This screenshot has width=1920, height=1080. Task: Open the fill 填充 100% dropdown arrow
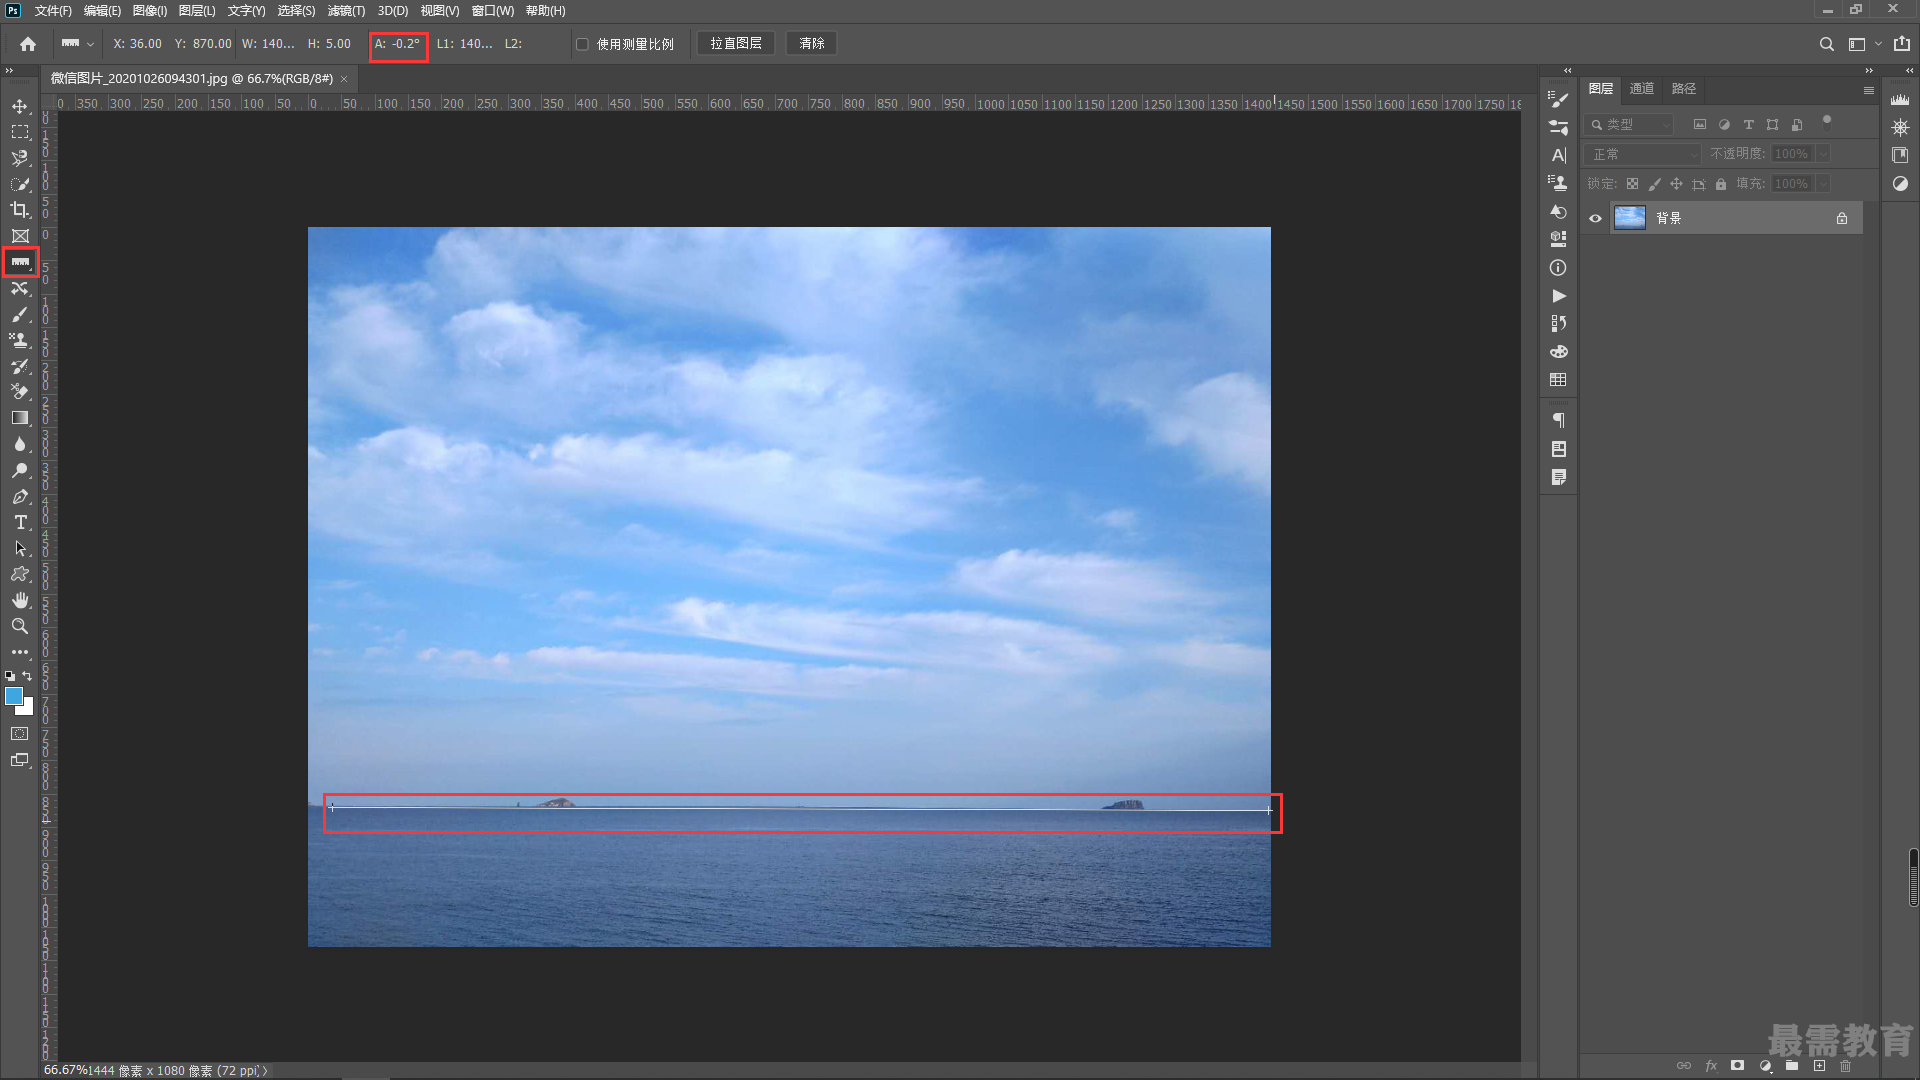pos(1823,184)
